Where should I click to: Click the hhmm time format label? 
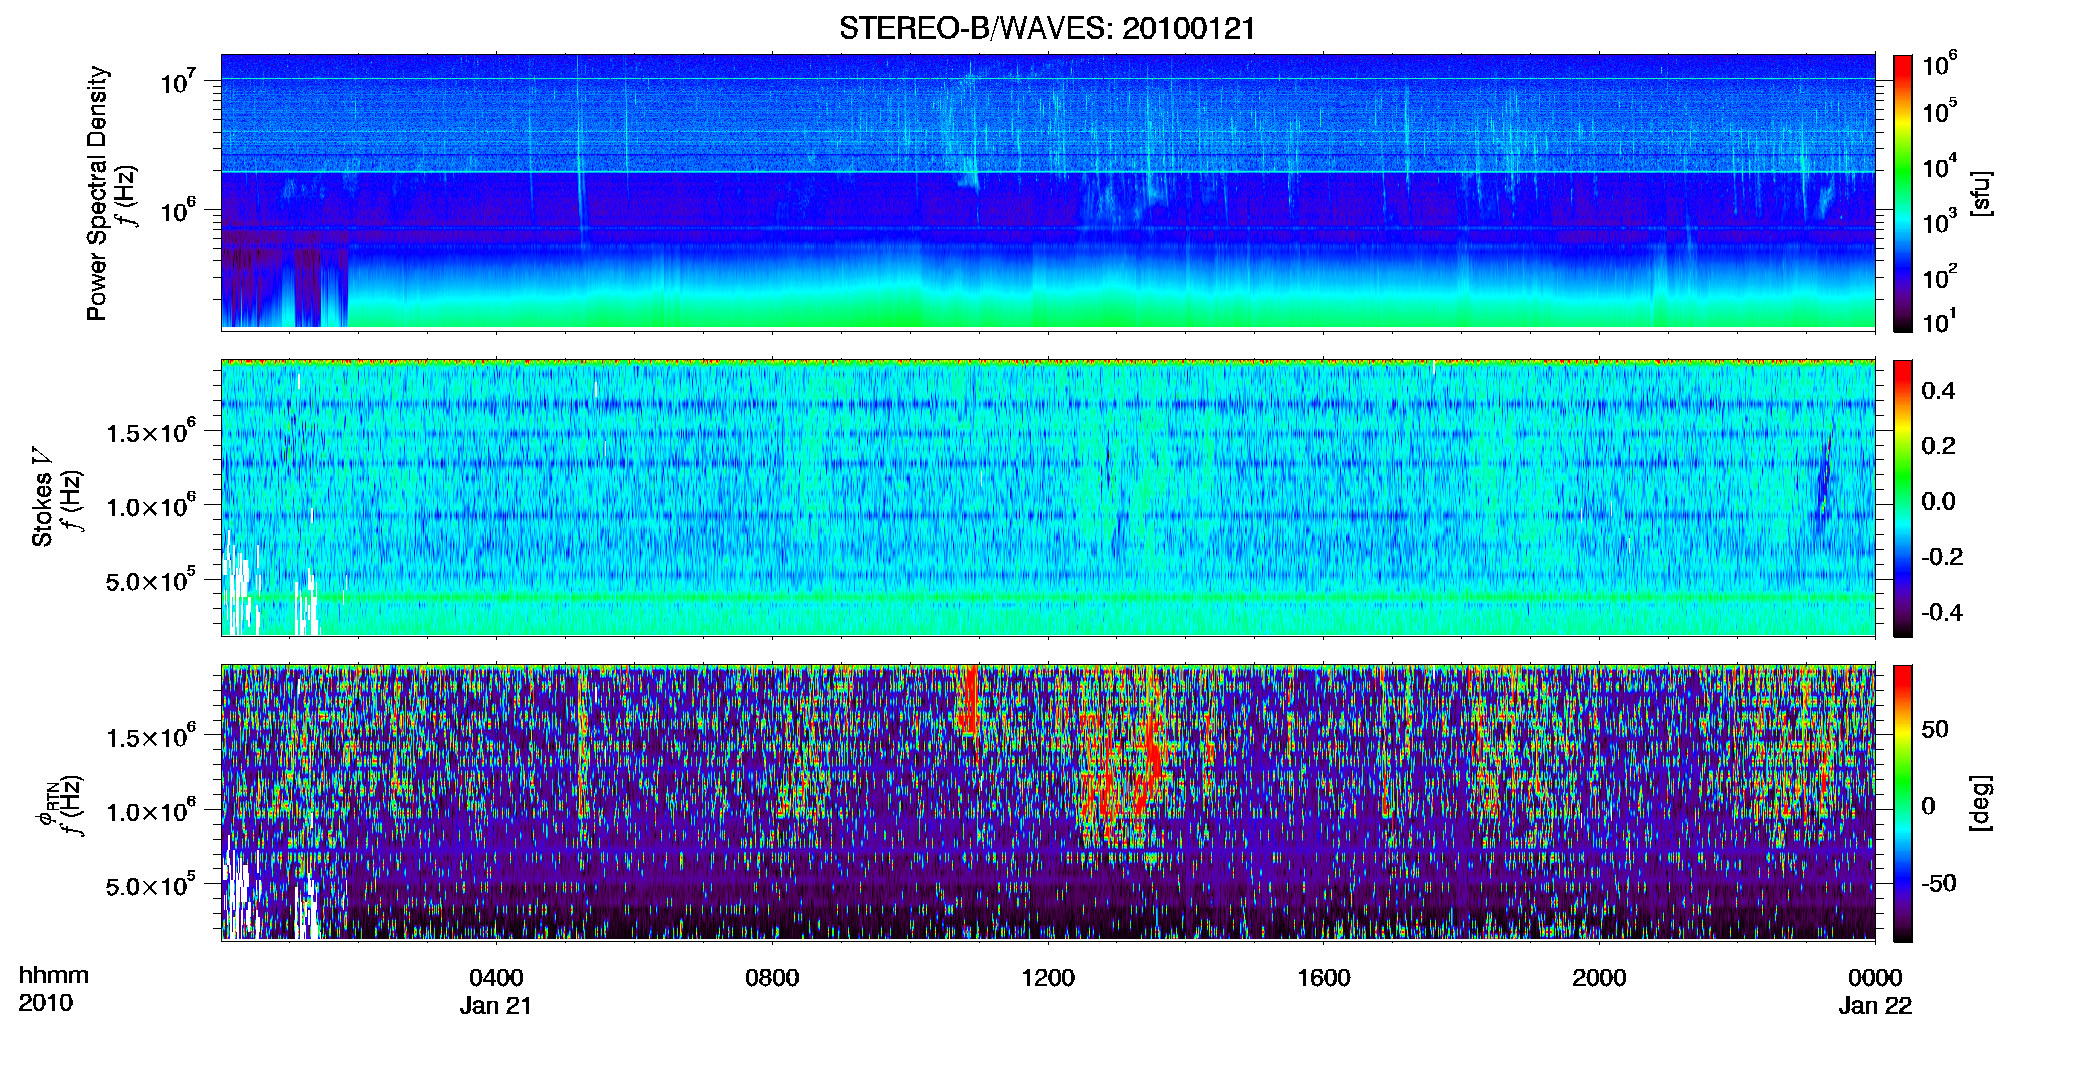click(53, 976)
